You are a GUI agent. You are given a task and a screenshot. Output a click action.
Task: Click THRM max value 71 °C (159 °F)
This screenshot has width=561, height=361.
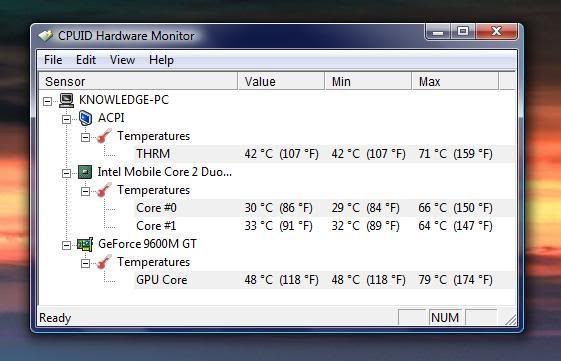tap(455, 154)
